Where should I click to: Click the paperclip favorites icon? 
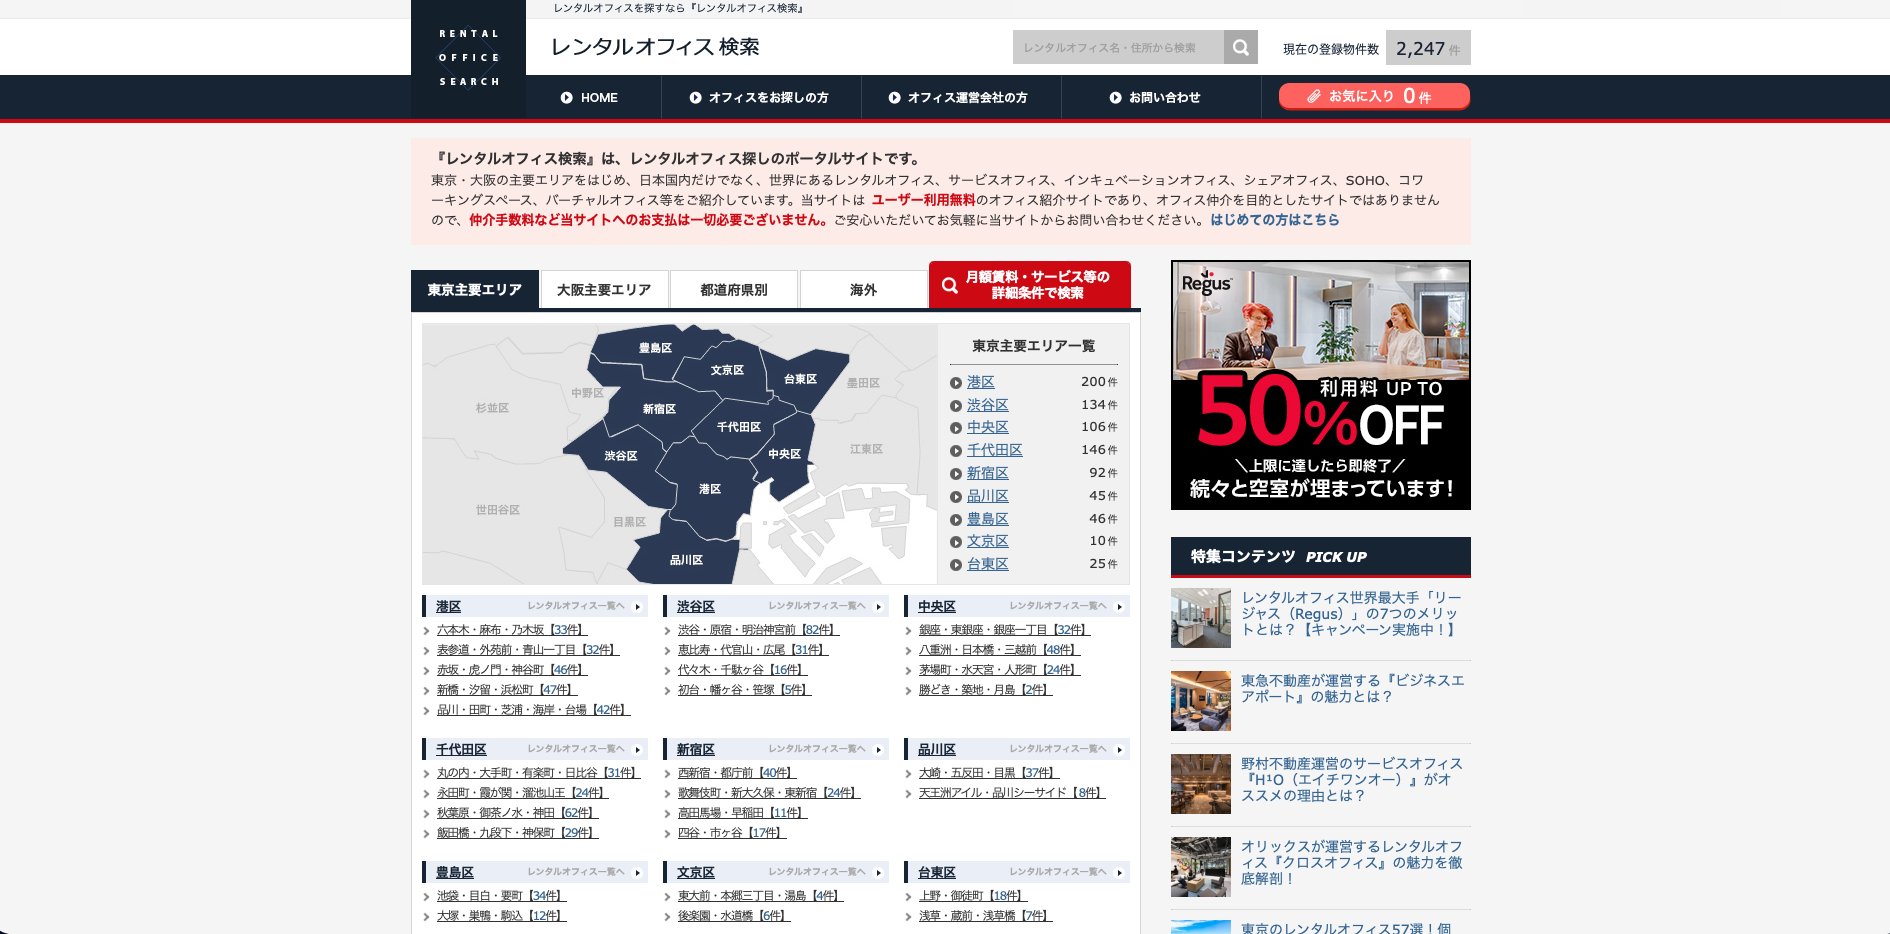coord(1314,96)
